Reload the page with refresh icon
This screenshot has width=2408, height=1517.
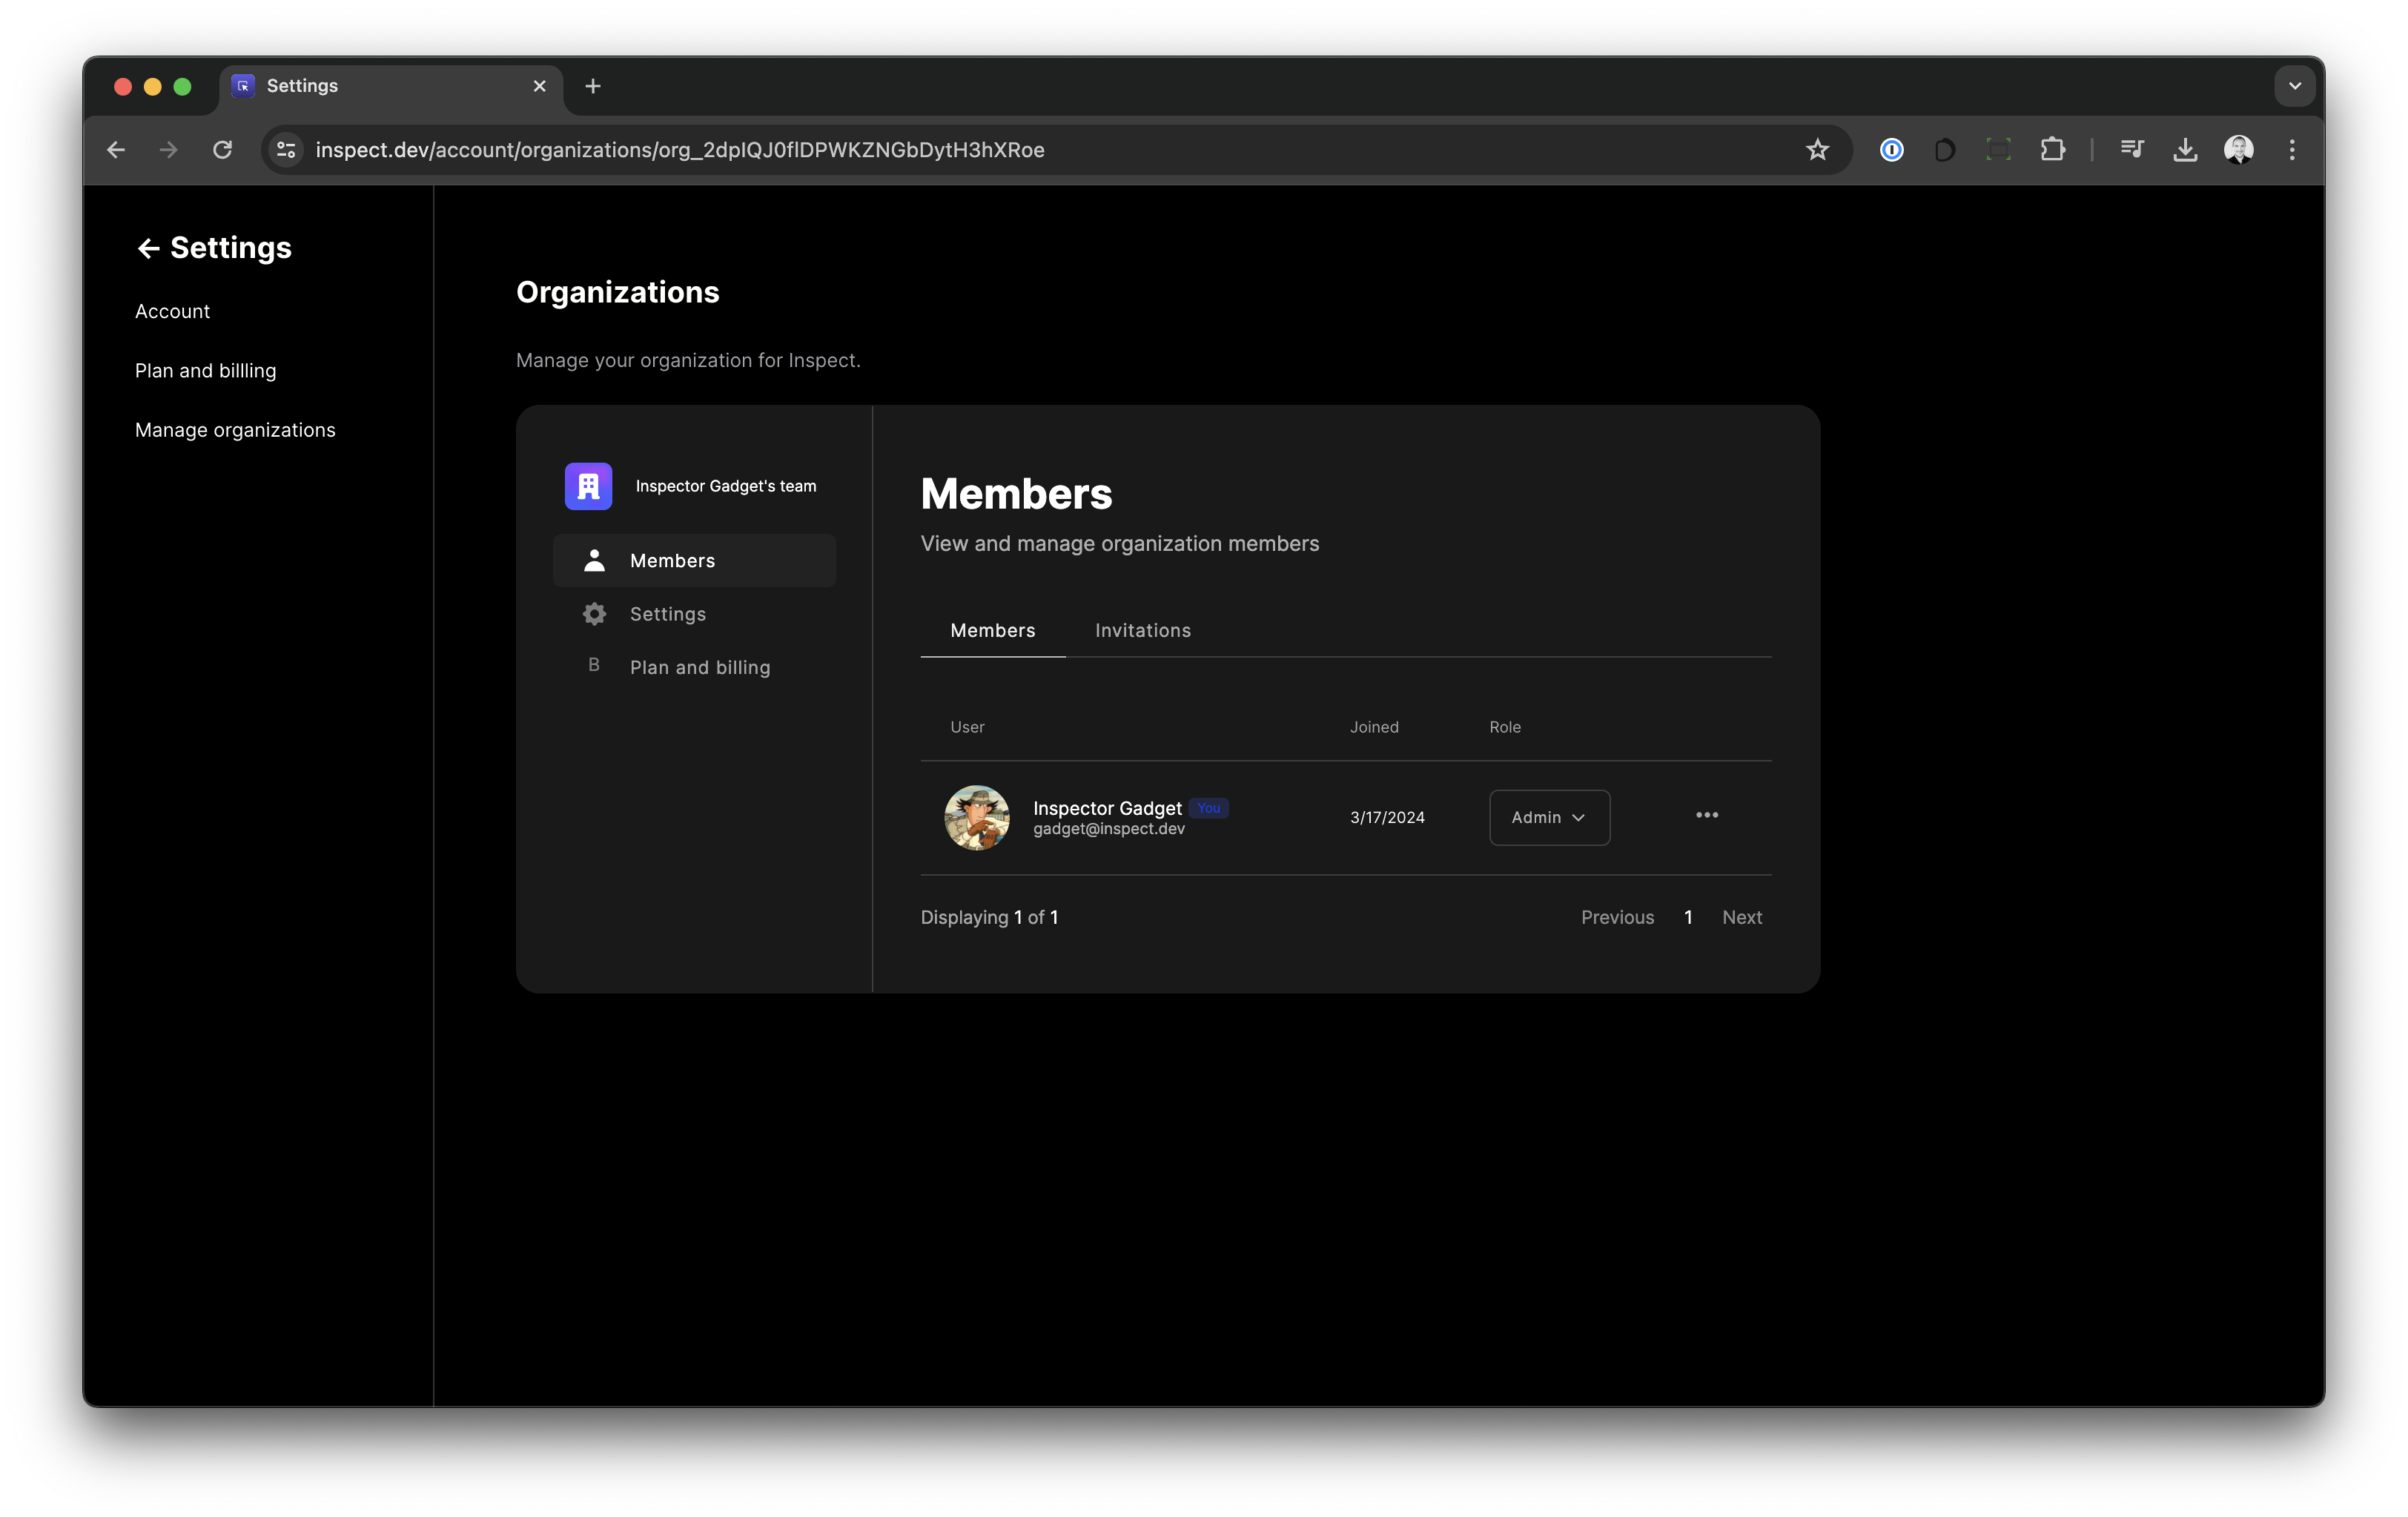click(x=222, y=150)
